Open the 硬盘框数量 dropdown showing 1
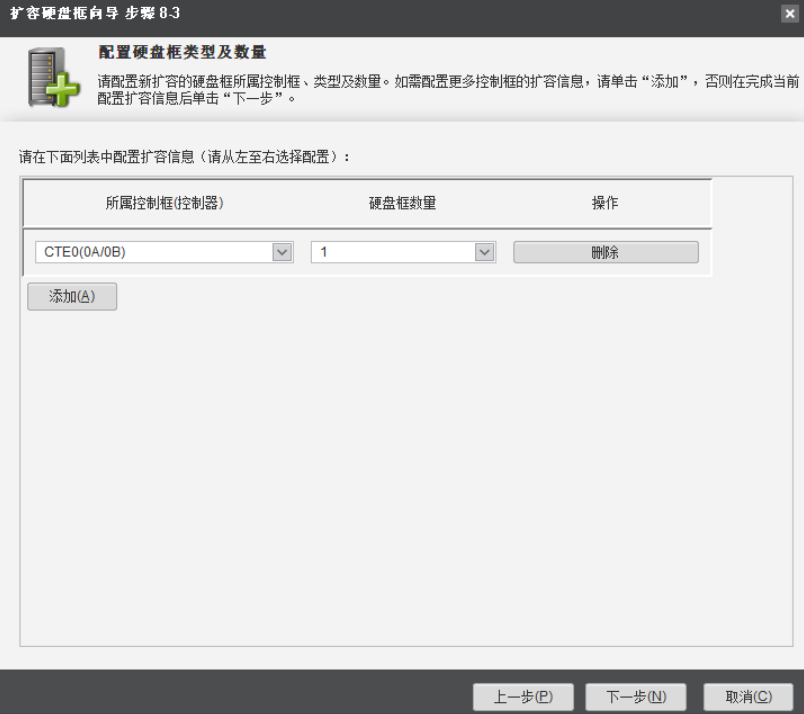The height and width of the screenshot is (714, 804). click(403, 252)
